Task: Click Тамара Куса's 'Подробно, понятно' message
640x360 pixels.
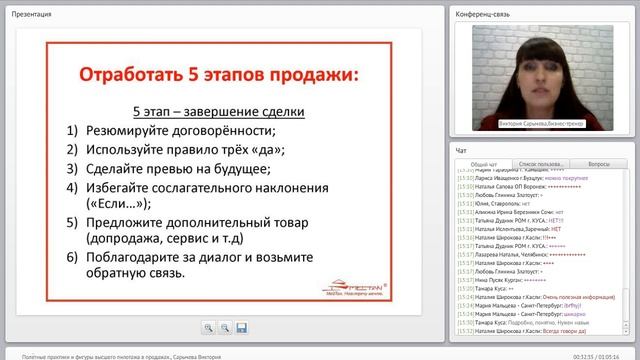Action: point(523,322)
